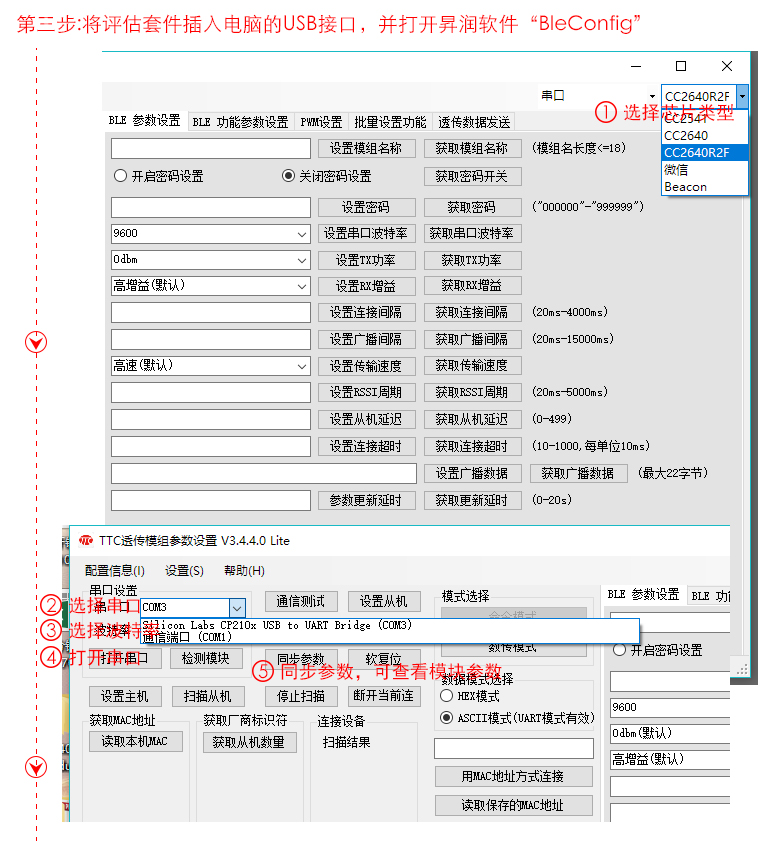This screenshot has width=780, height=841.
Task: Click 通信测试 button
Action: [x=301, y=602]
